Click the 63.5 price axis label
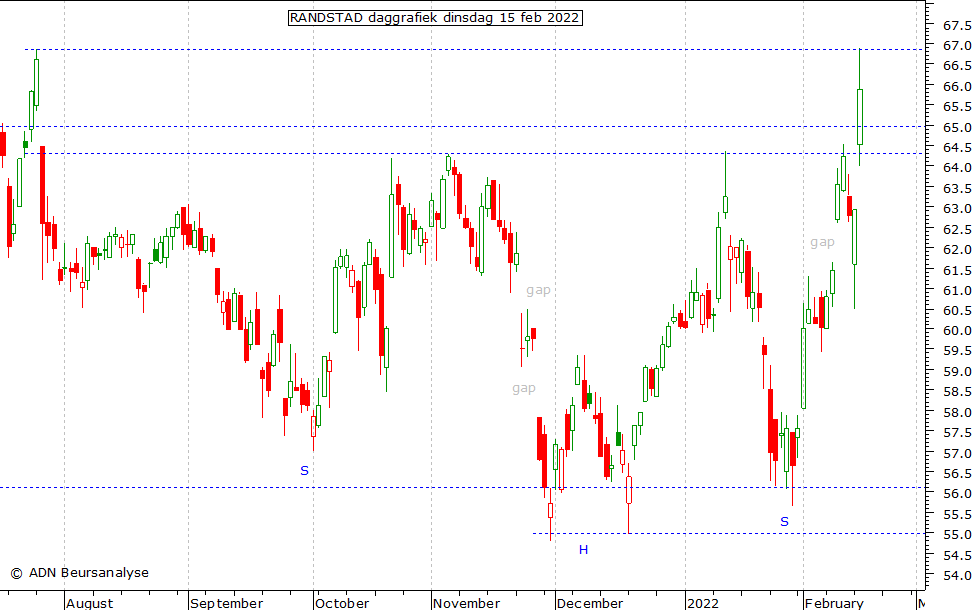 957,188
